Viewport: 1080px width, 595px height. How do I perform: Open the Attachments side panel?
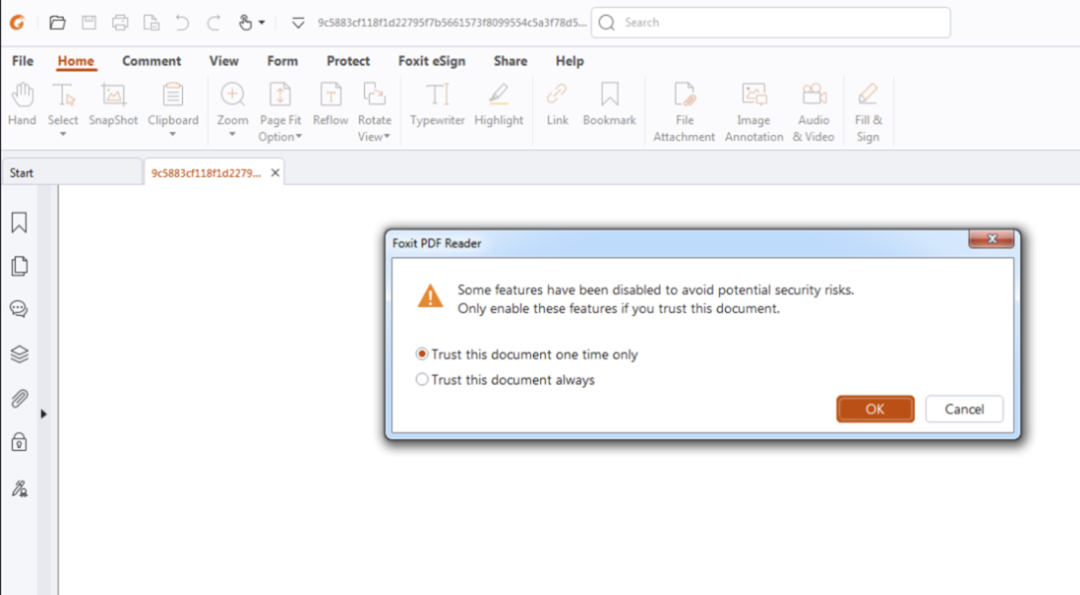pyautogui.click(x=19, y=398)
